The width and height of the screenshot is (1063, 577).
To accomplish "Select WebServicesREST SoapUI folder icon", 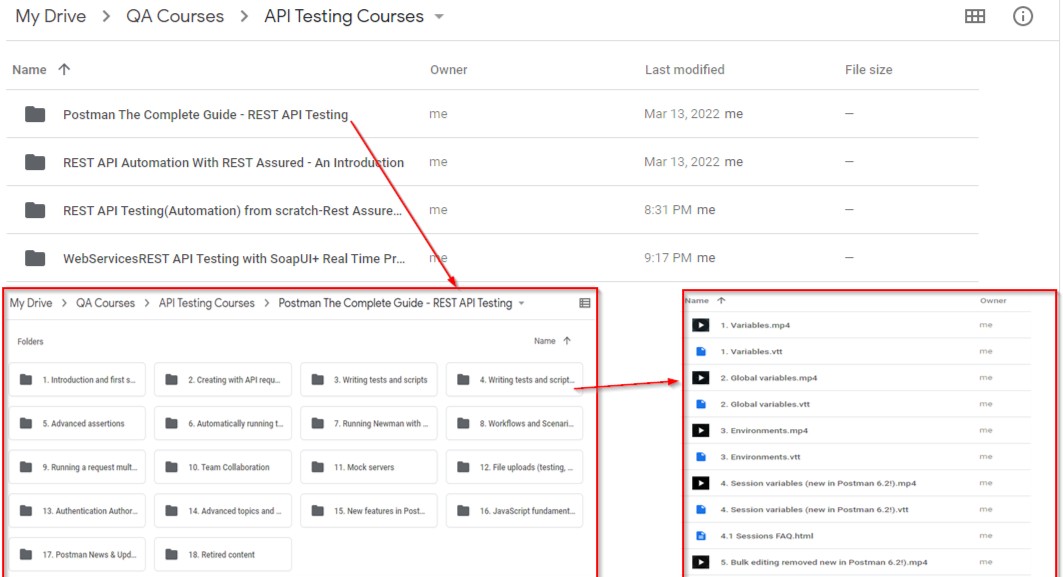I will 35,258.
